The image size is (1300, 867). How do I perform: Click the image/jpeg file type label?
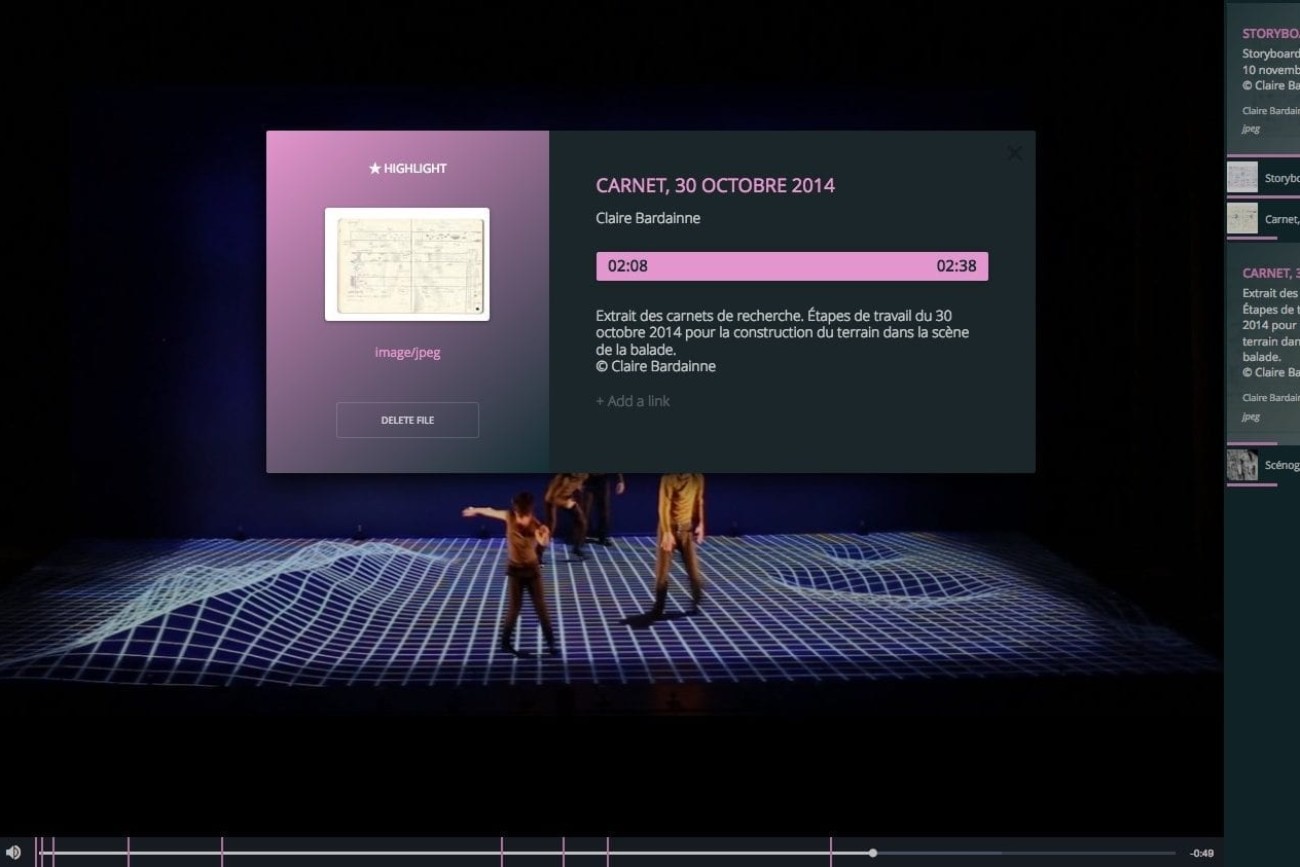[x=407, y=352]
